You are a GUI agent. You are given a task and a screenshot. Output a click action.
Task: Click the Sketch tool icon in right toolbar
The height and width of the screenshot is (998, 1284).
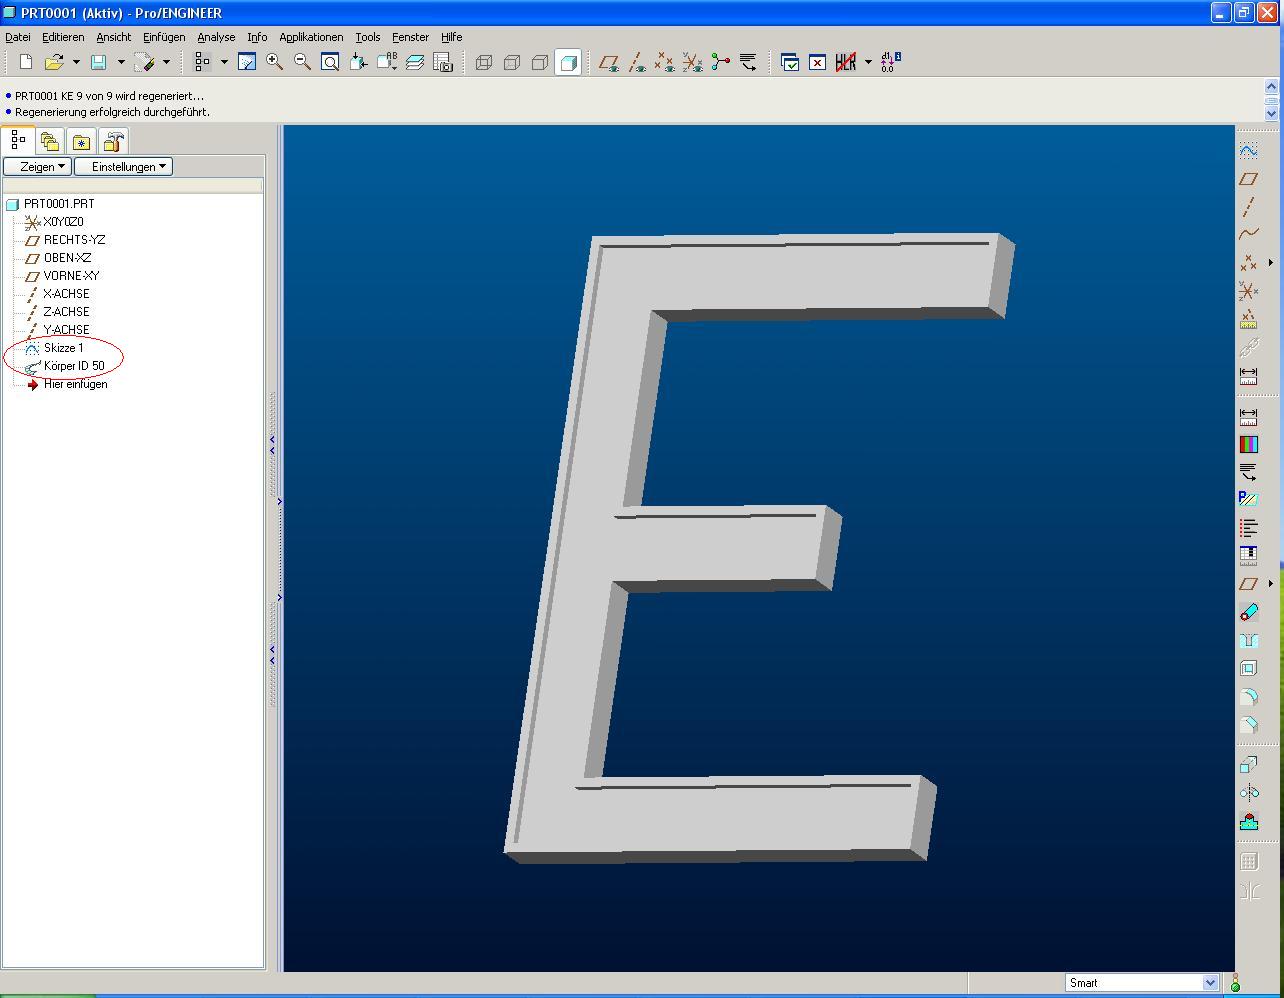pos(1248,150)
